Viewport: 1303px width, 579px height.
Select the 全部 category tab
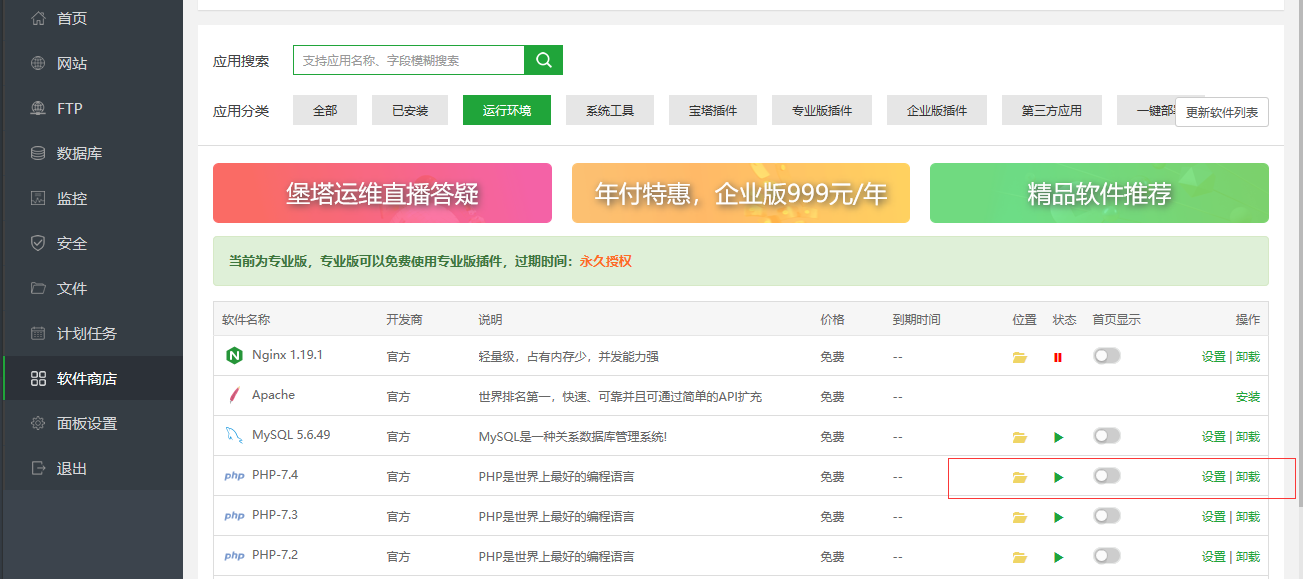(x=325, y=111)
